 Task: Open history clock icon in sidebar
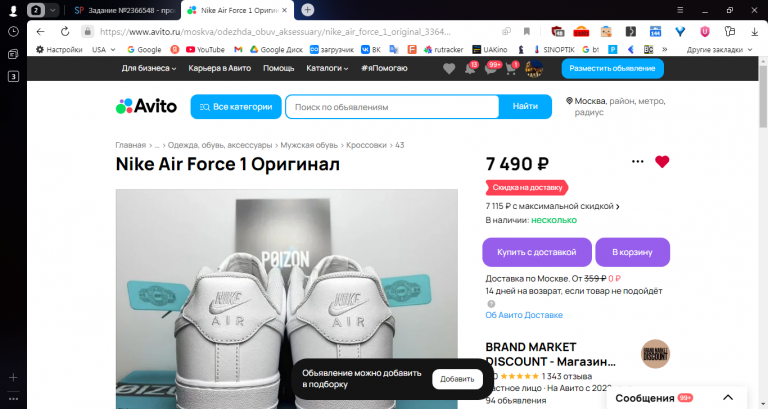coord(13,31)
